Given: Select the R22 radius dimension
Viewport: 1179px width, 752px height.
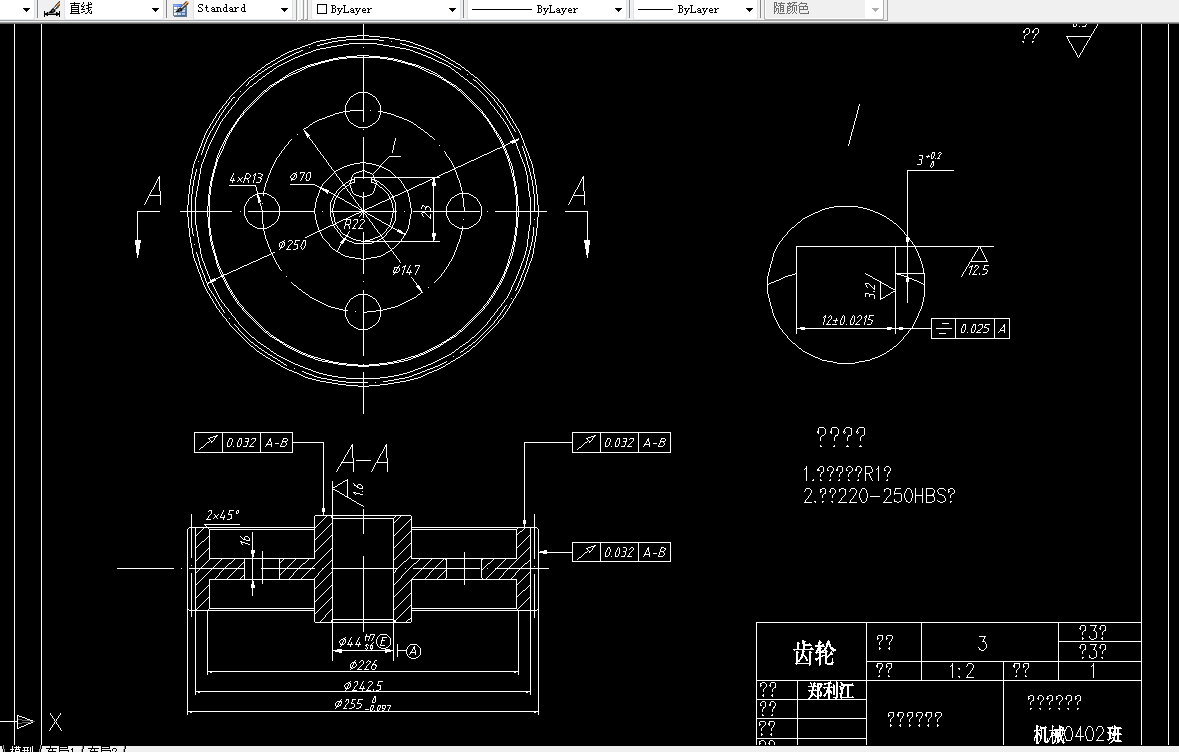Looking at the screenshot, I should point(353,224).
